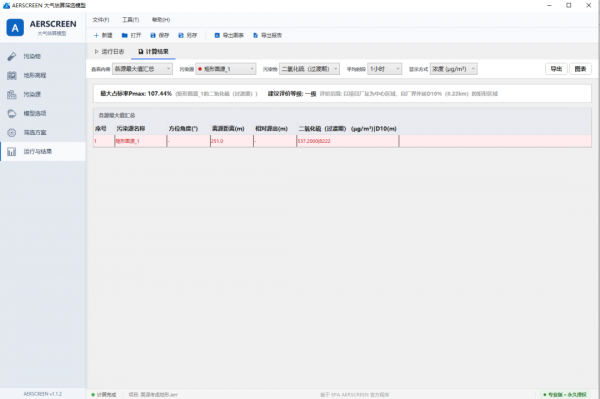Click the 离源距离(m) column header
This screenshot has width=600, height=399.
(x=228, y=129)
